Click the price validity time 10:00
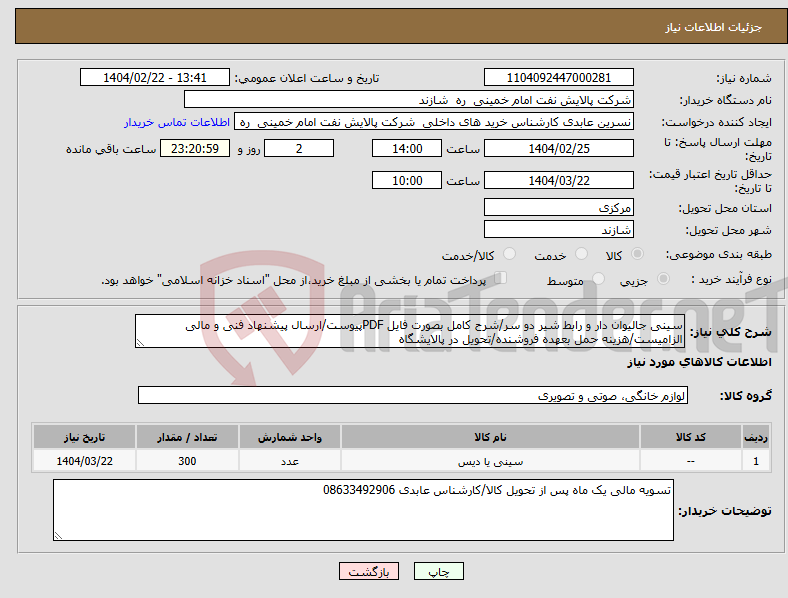This screenshot has width=788, height=598. 407,180
